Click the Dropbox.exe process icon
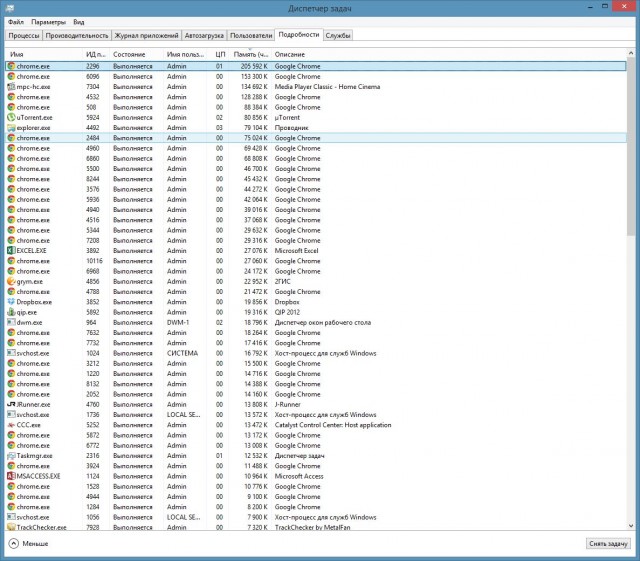 [x=11, y=302]
